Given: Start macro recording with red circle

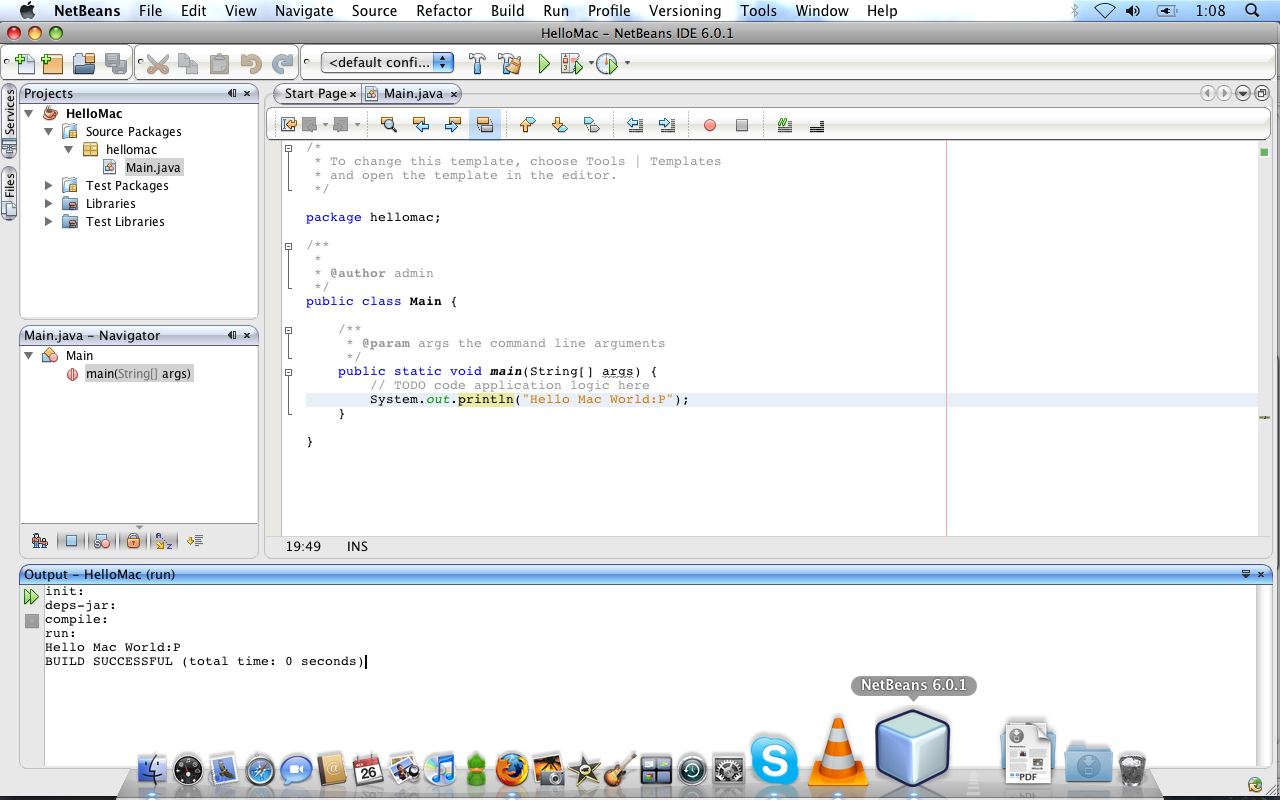Looking at the screenshot, I should pos(710,125).
